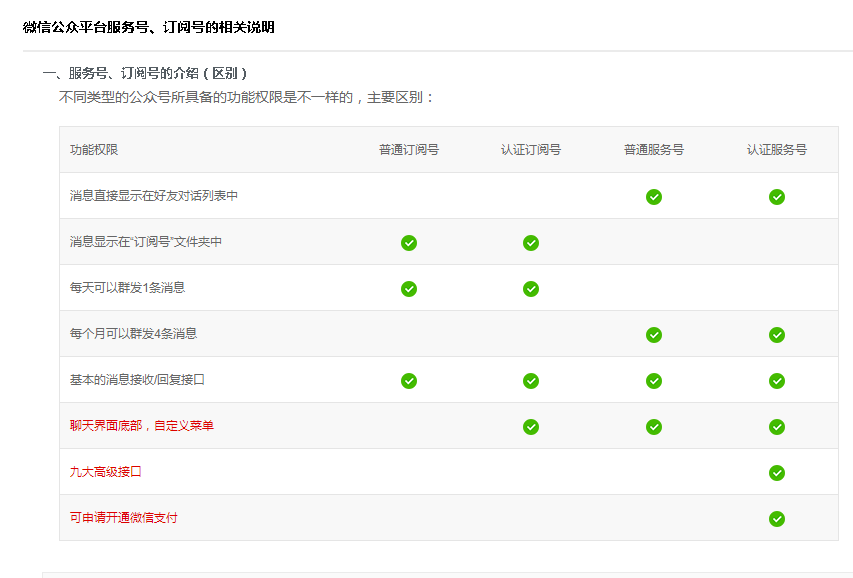Click 认证订阅号 checkmark in 聊天界面底部 row
Screen dimensions: 853x578
(x=531, y=427)
